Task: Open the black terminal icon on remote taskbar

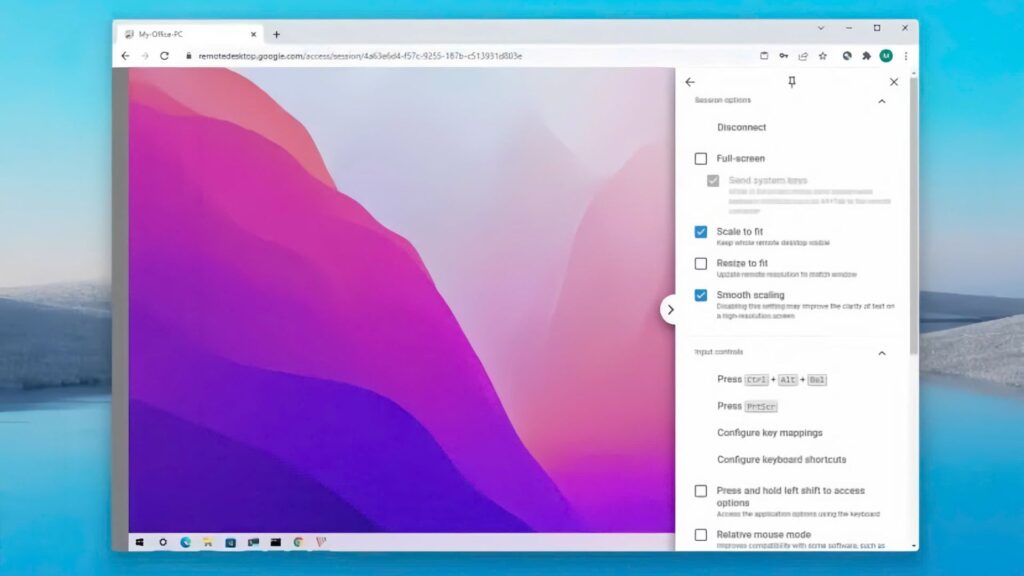Action: tap(276, 542)
